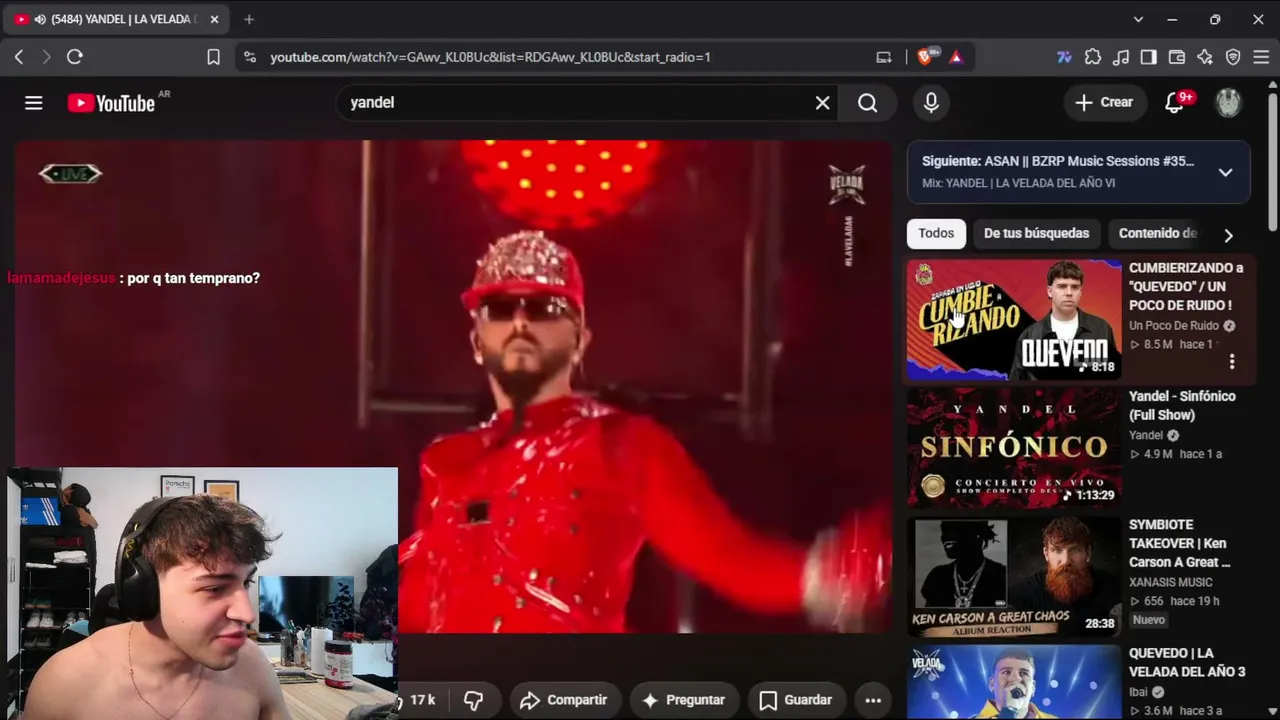View site information in the address bar
The image size is (1280, 720).
coord(249,57)
